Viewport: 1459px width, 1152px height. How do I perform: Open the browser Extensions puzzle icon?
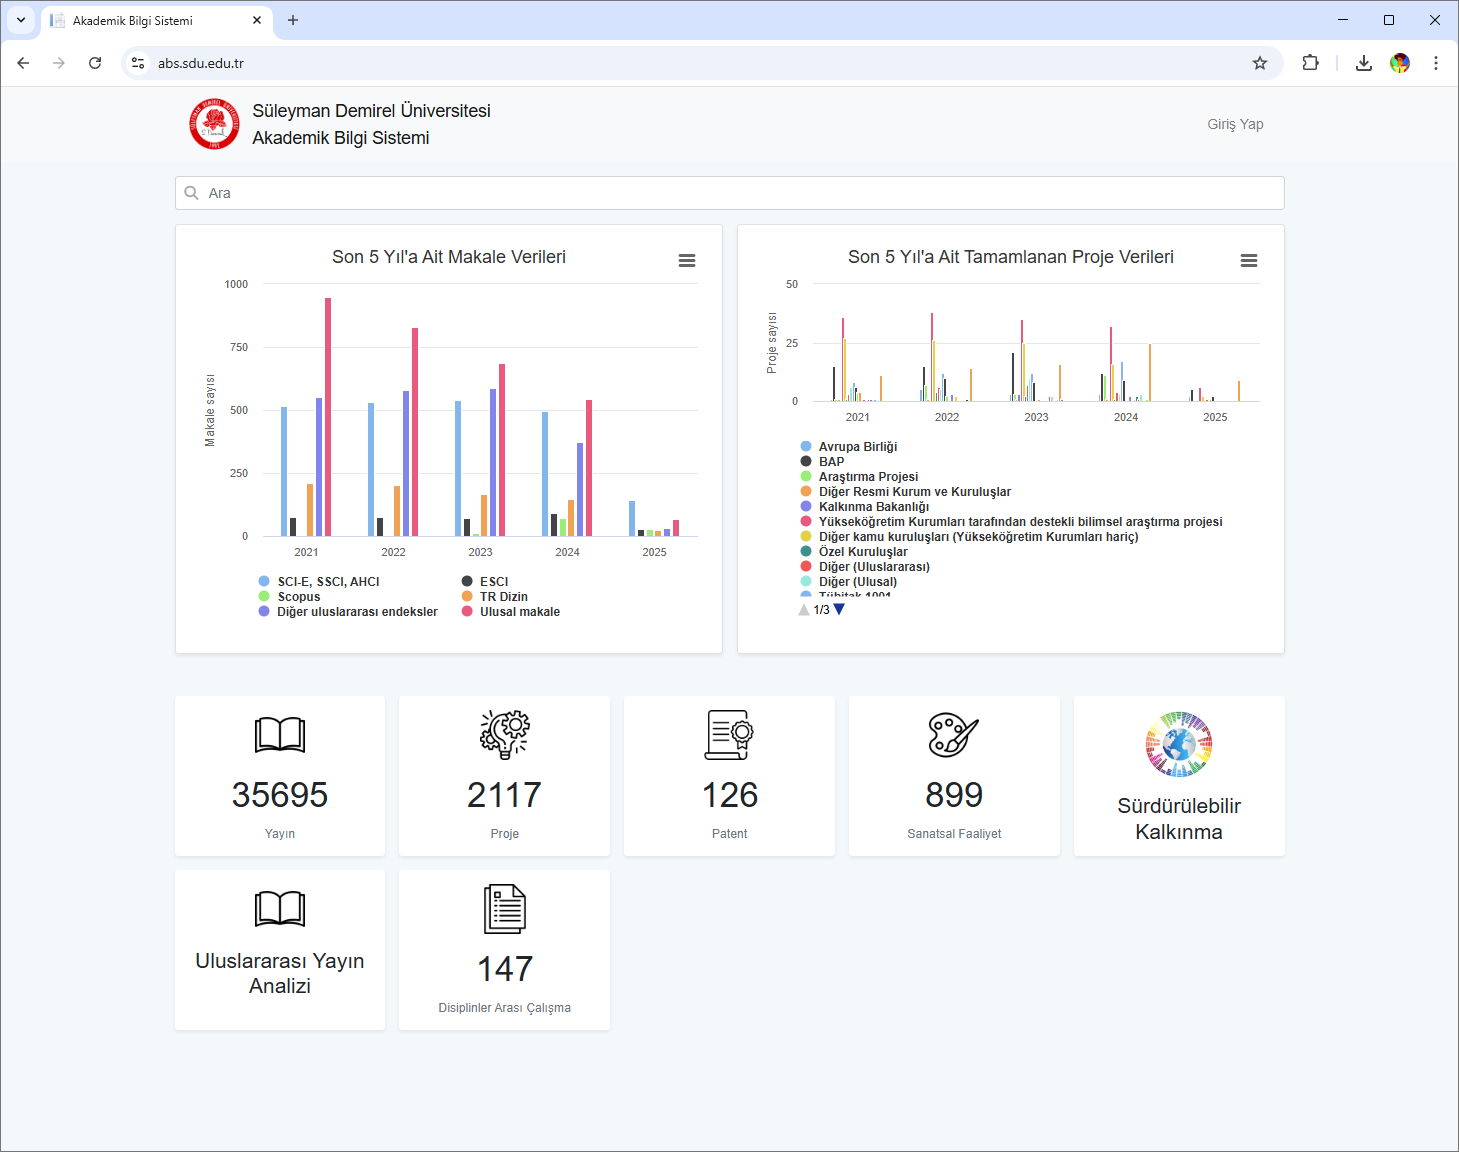(x=1310, y=63)
